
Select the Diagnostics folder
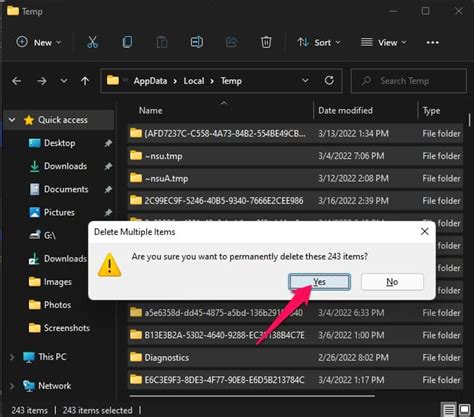pos(295,357)
